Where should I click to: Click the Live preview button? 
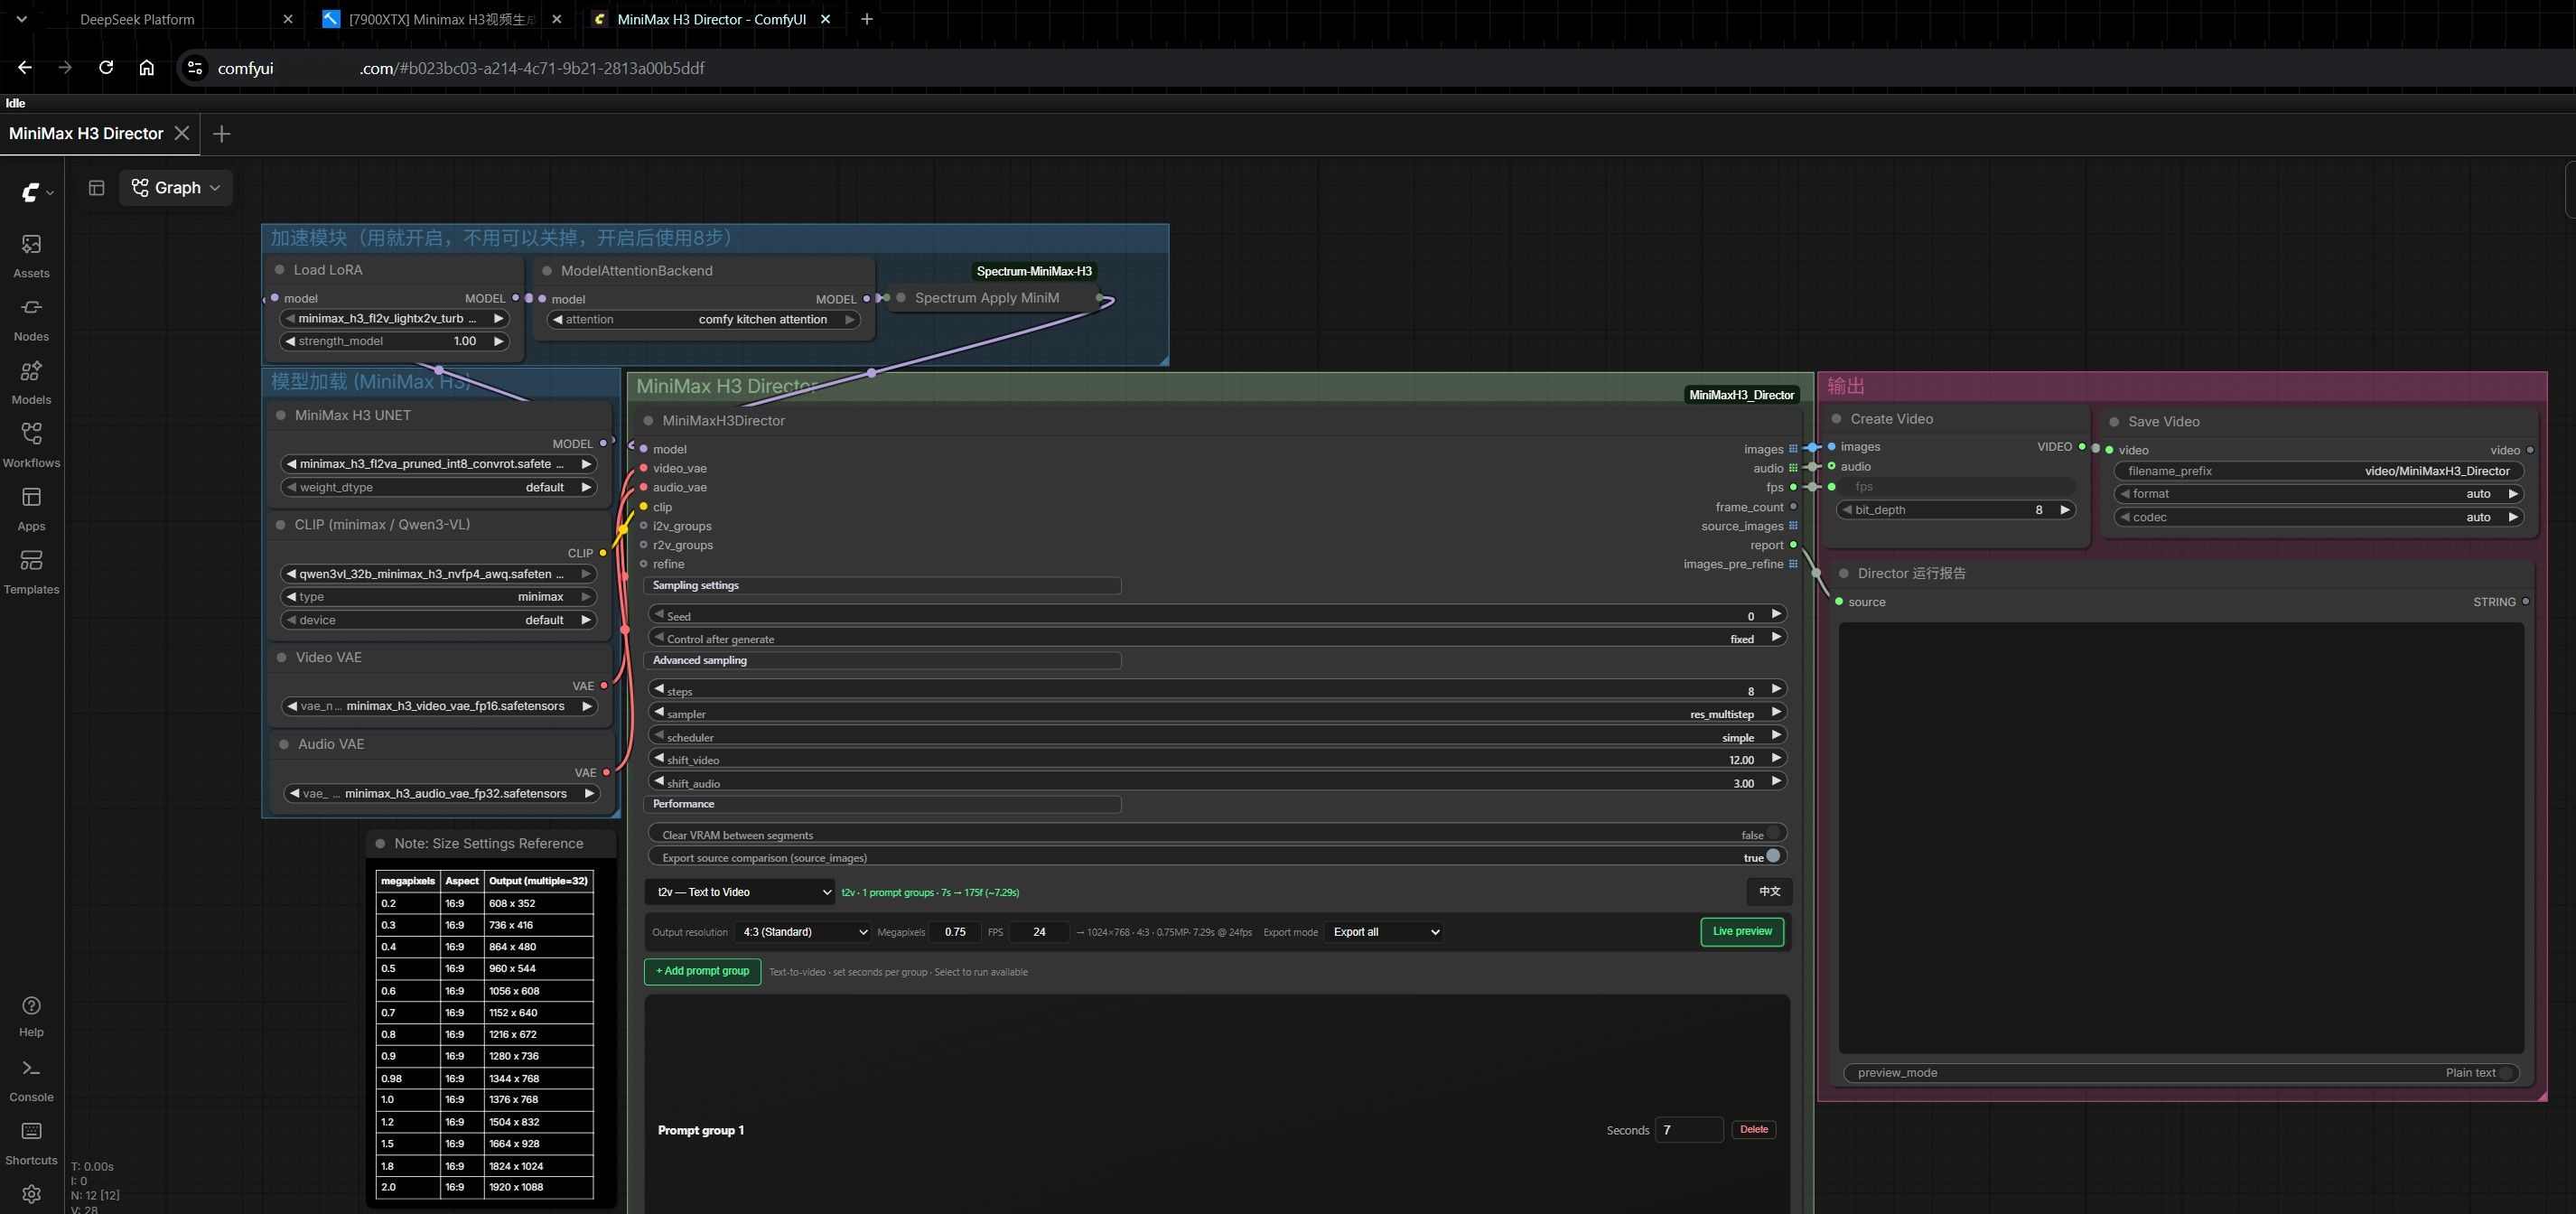click(x=1742, y=932)
